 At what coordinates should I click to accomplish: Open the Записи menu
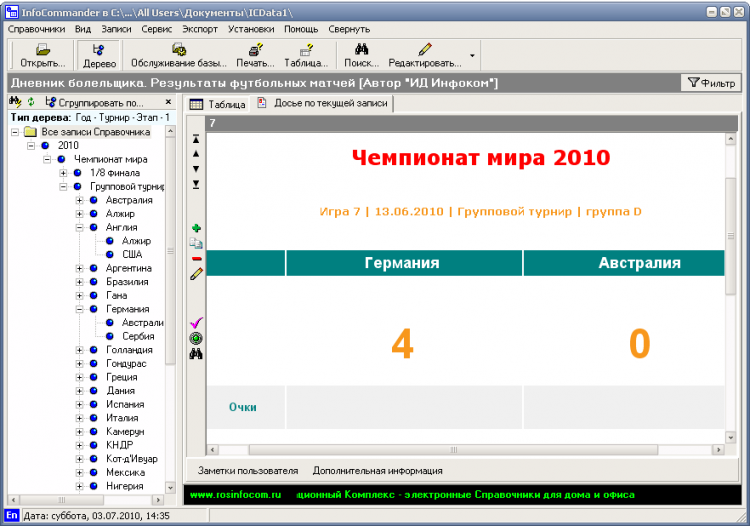click(x=116, y=29)
